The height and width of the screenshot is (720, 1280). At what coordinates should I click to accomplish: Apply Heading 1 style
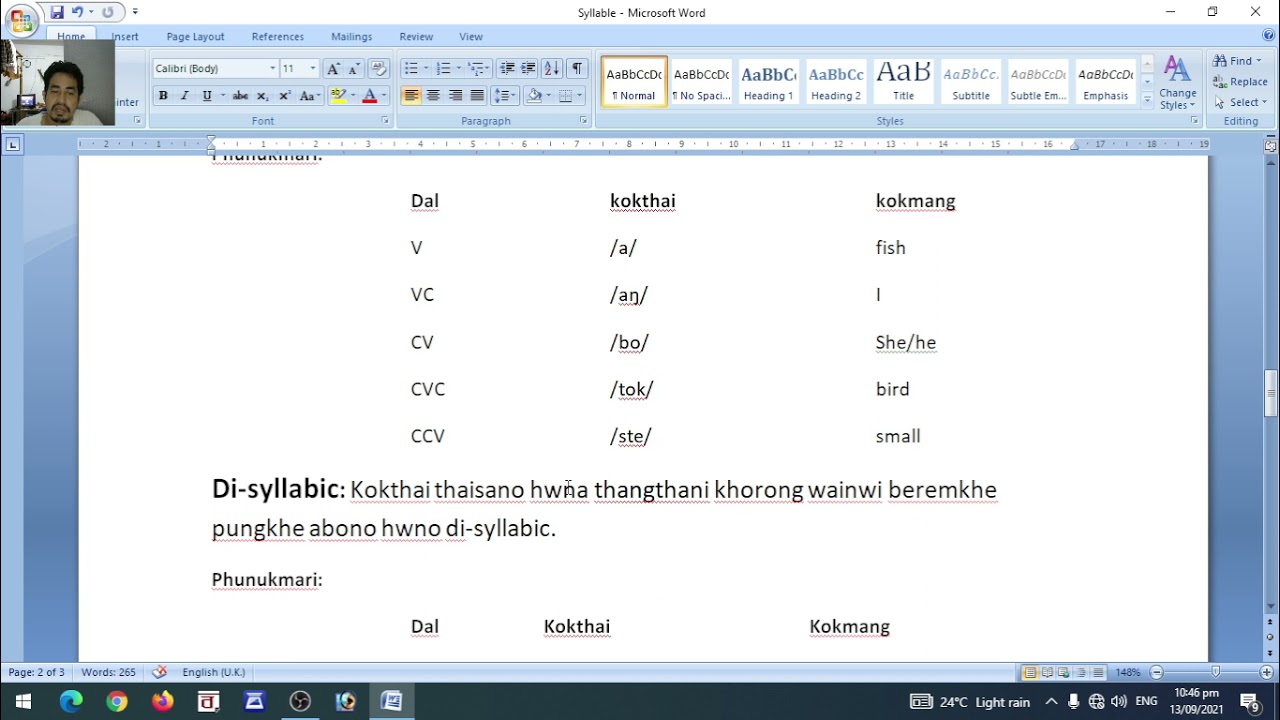pos(768,82)
